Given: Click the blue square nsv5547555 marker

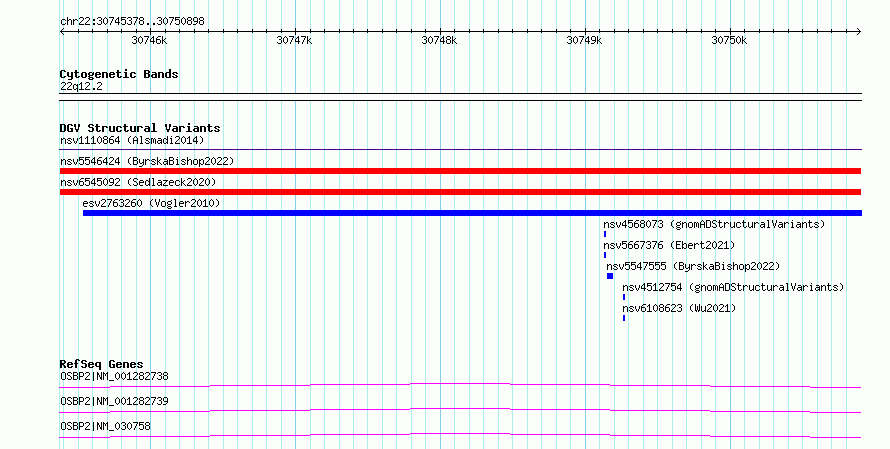Looking at the screenshot, I should 610,276.
